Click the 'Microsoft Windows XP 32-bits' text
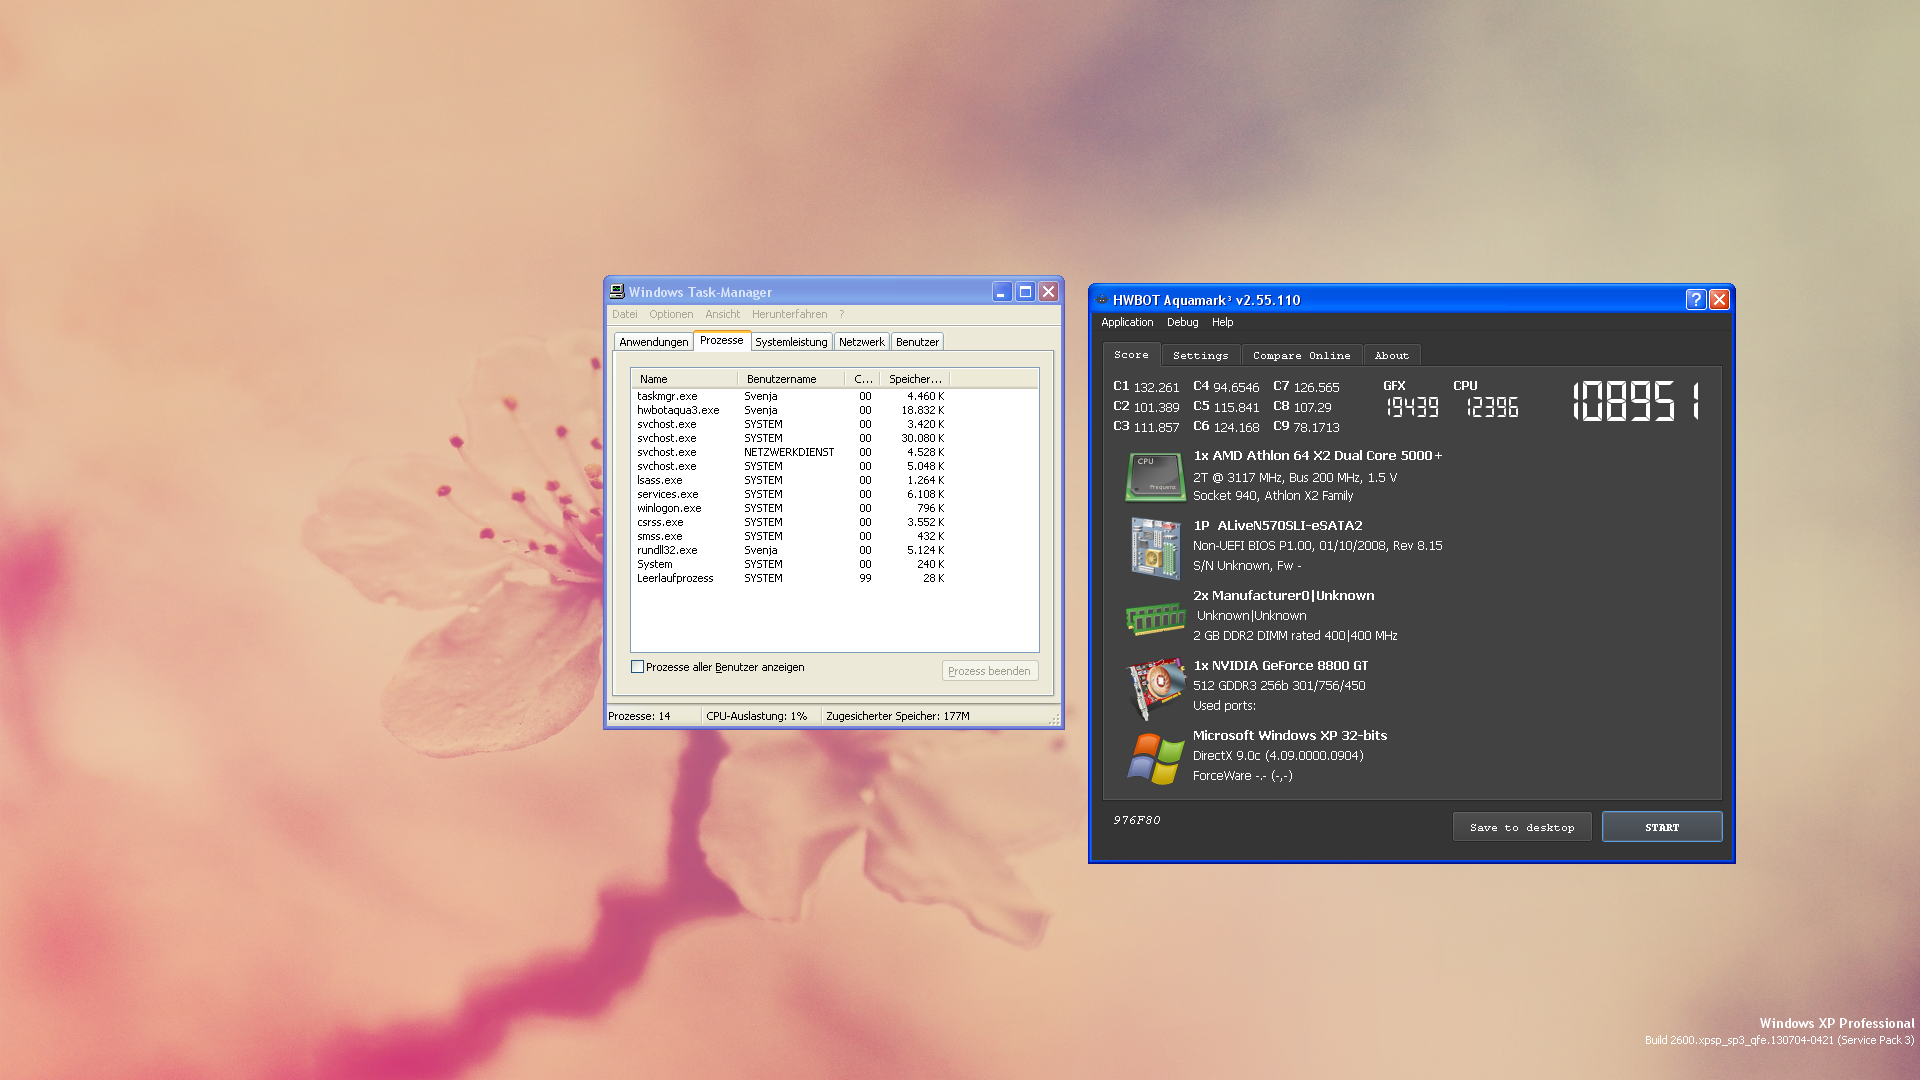This screenshot has height=1080, width=1920. 1290,736
